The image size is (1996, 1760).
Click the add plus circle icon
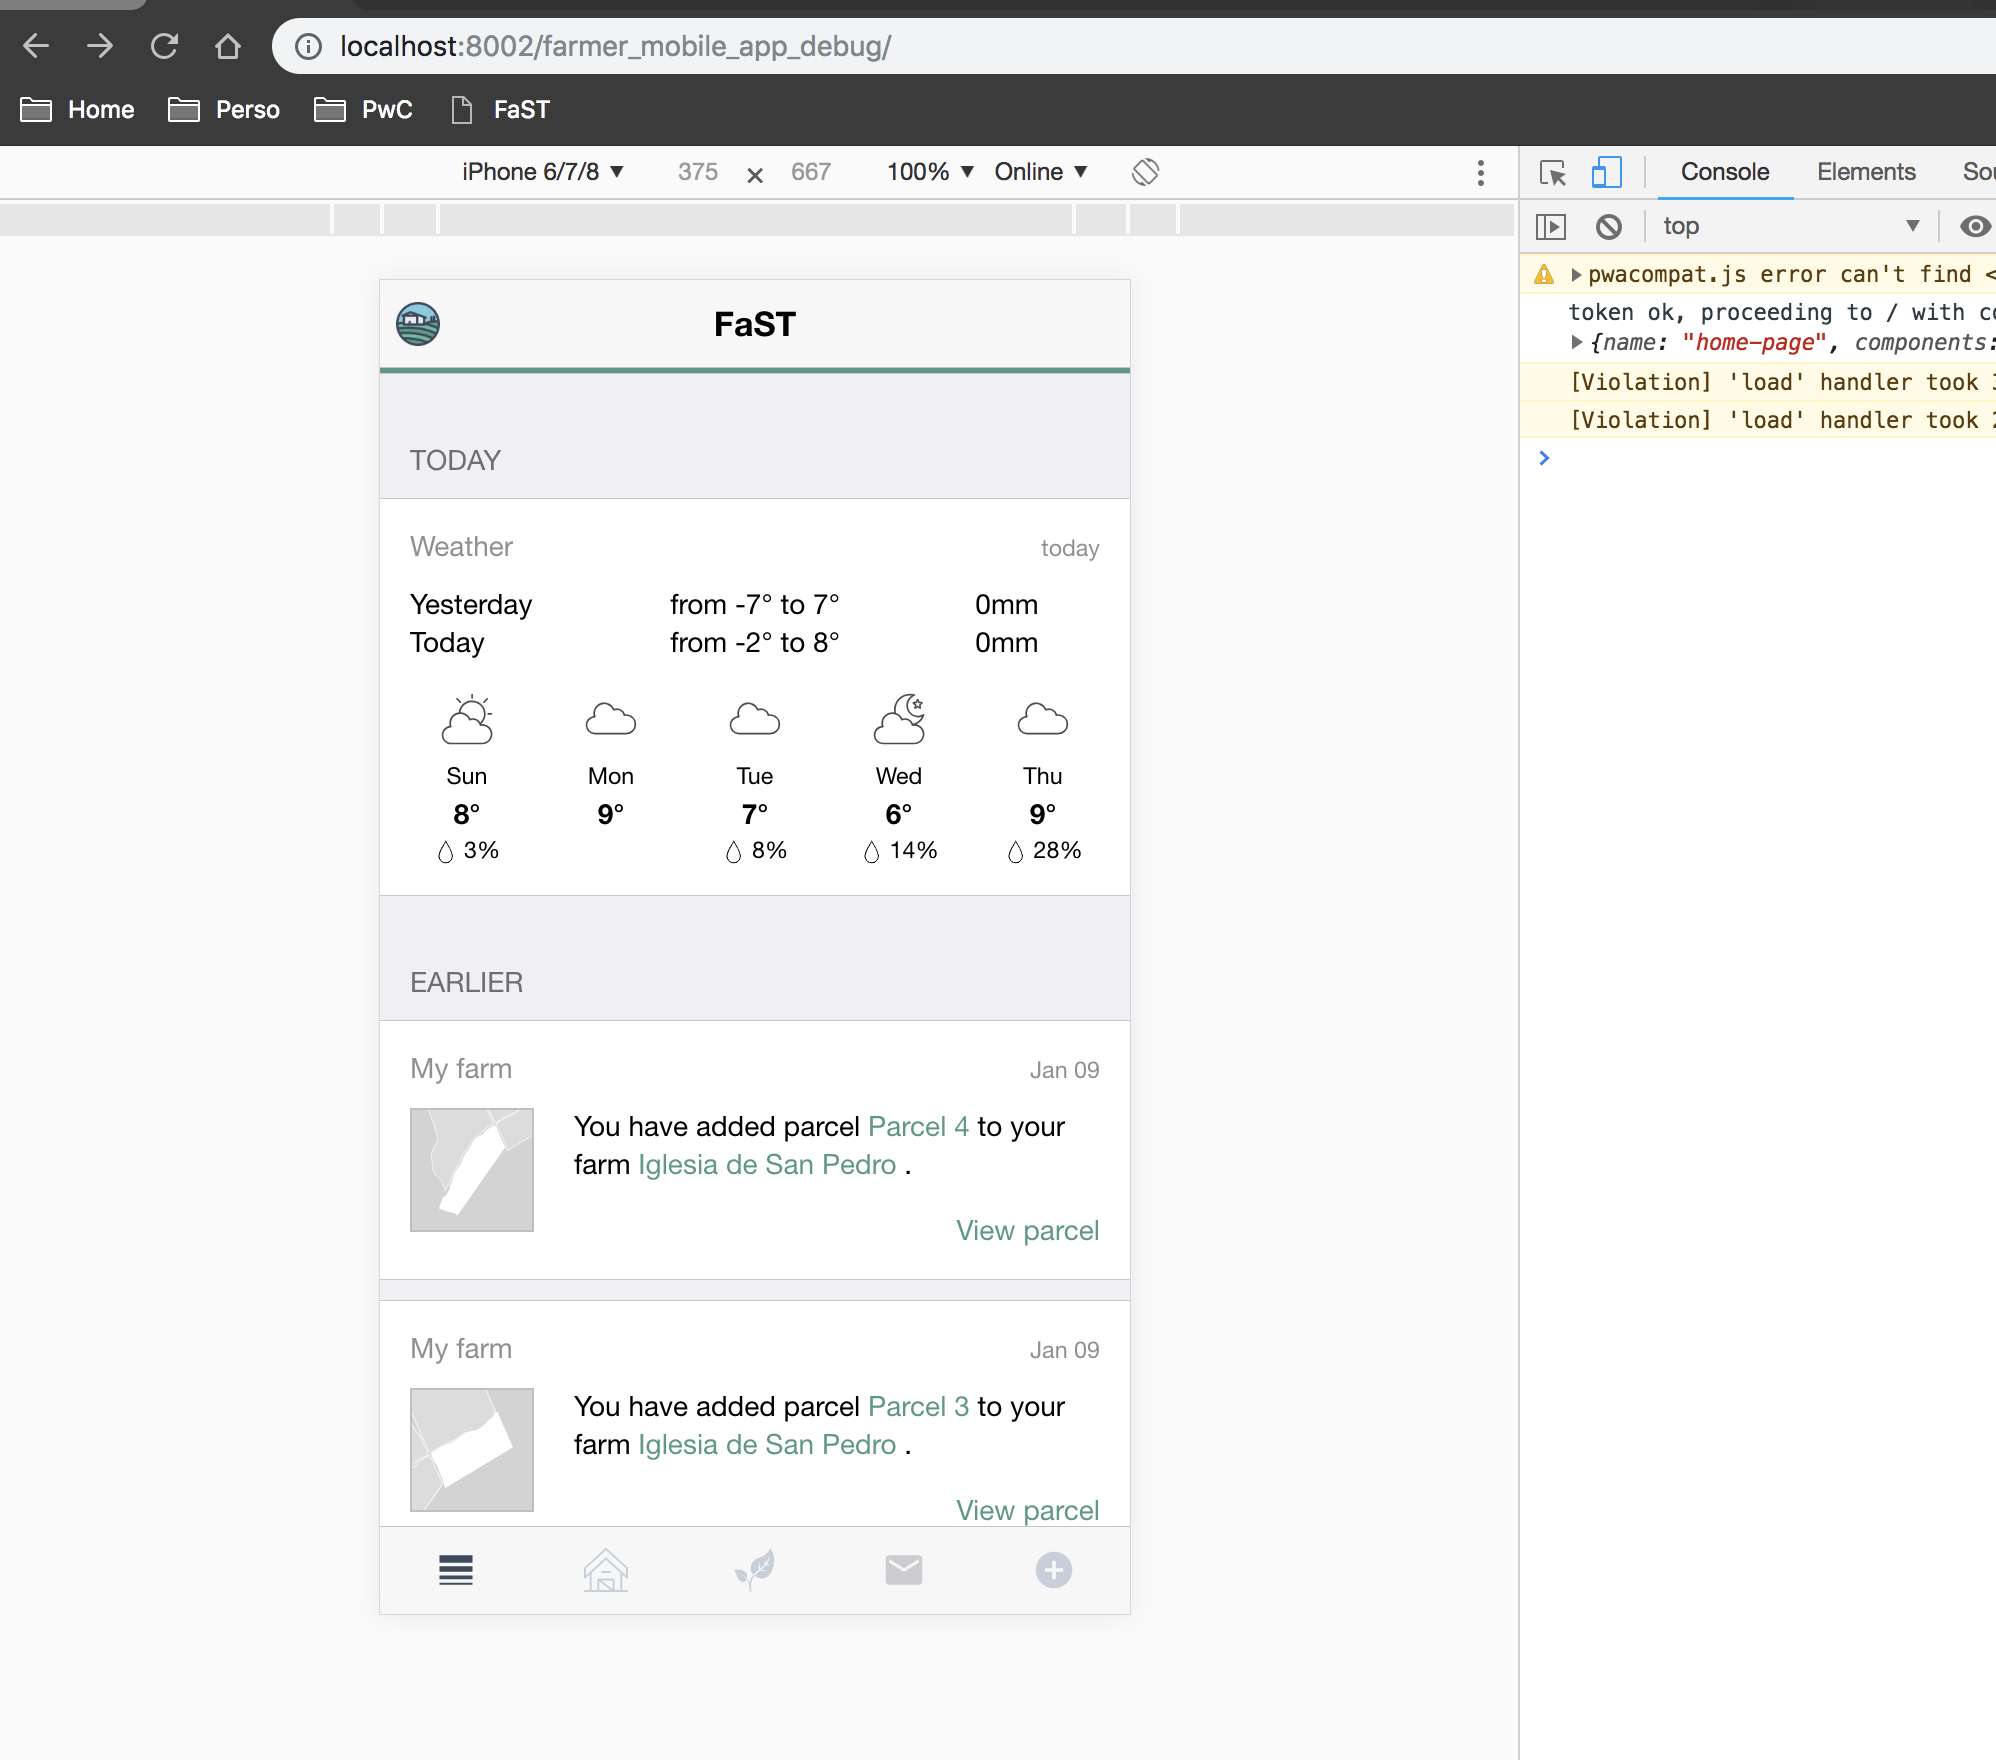(1053, 1570)
